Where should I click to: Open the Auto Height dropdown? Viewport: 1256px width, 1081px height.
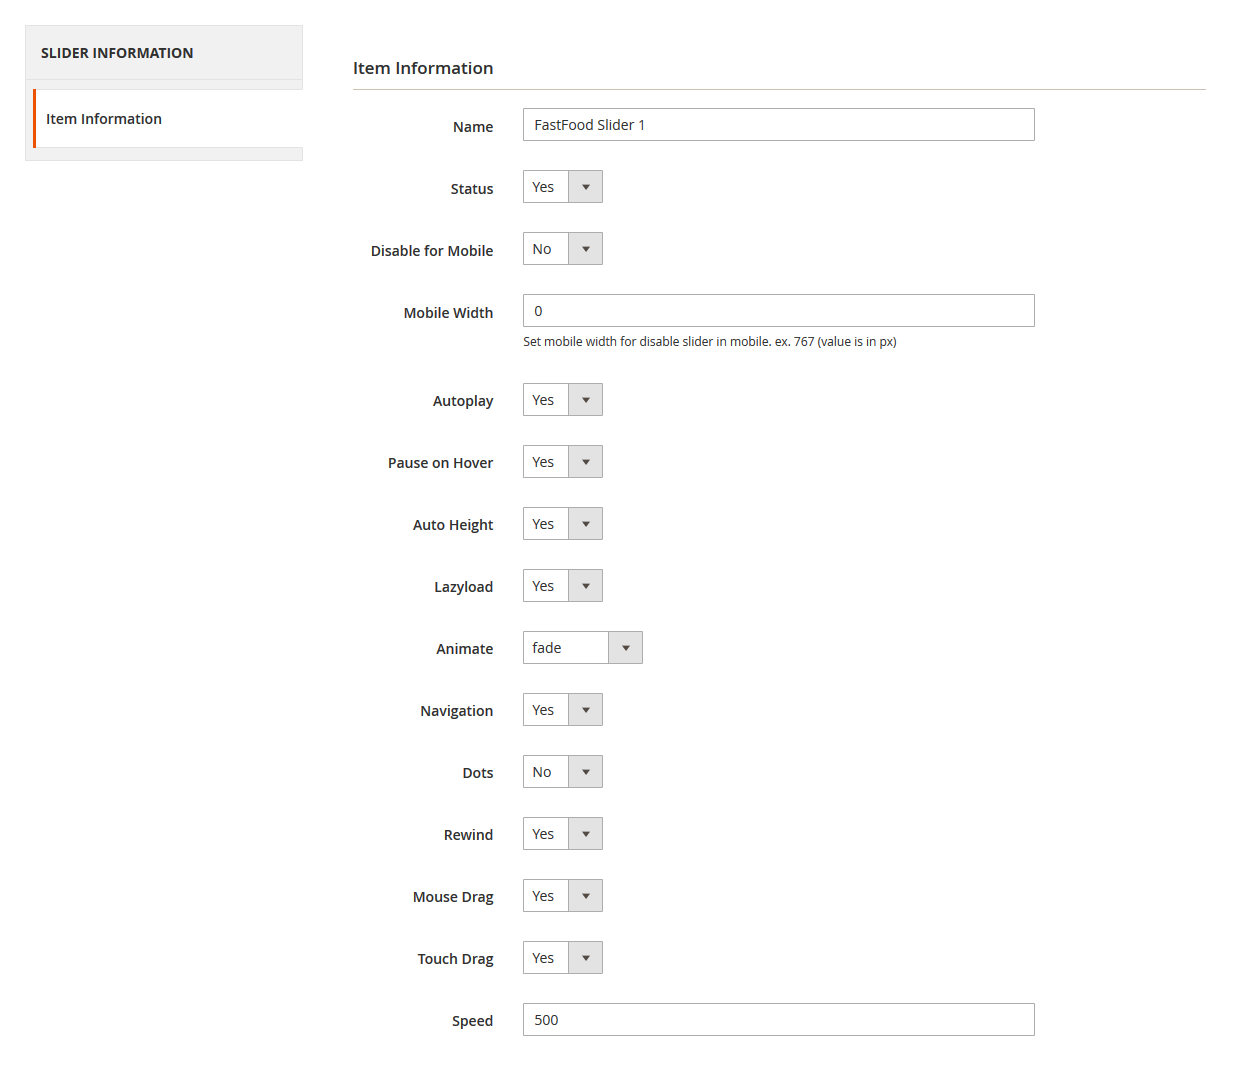coord(562,524)
